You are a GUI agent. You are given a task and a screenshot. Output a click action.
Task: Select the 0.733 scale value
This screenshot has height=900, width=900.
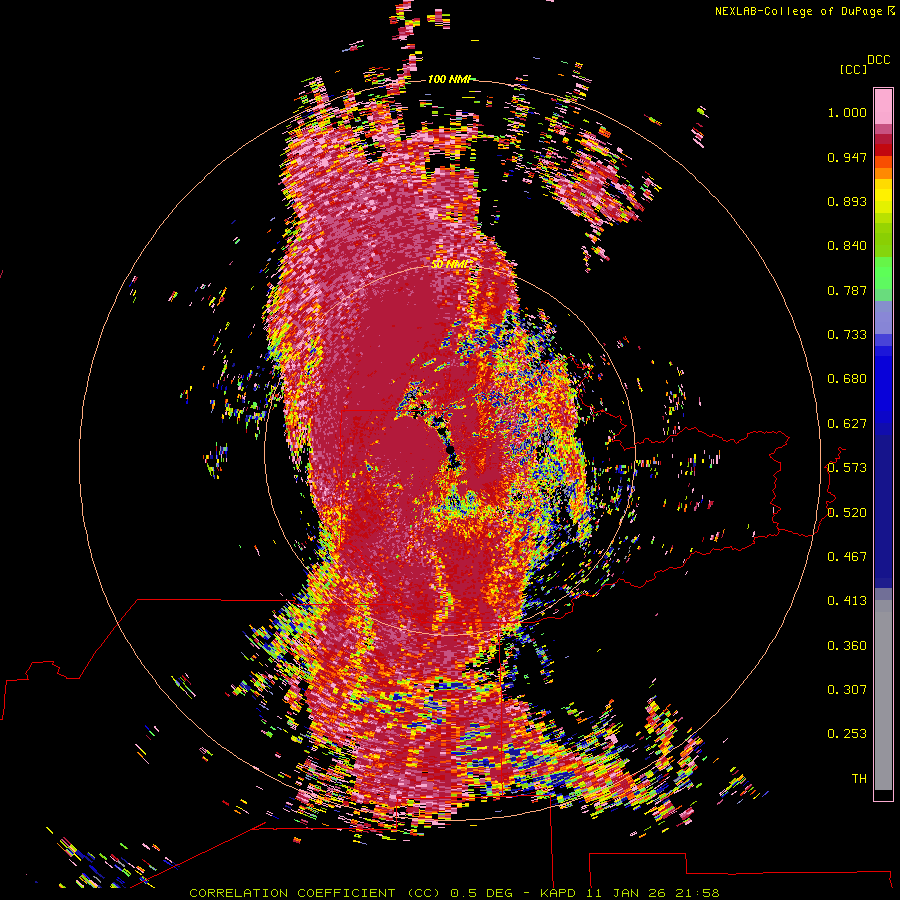[x=847, y=335]
